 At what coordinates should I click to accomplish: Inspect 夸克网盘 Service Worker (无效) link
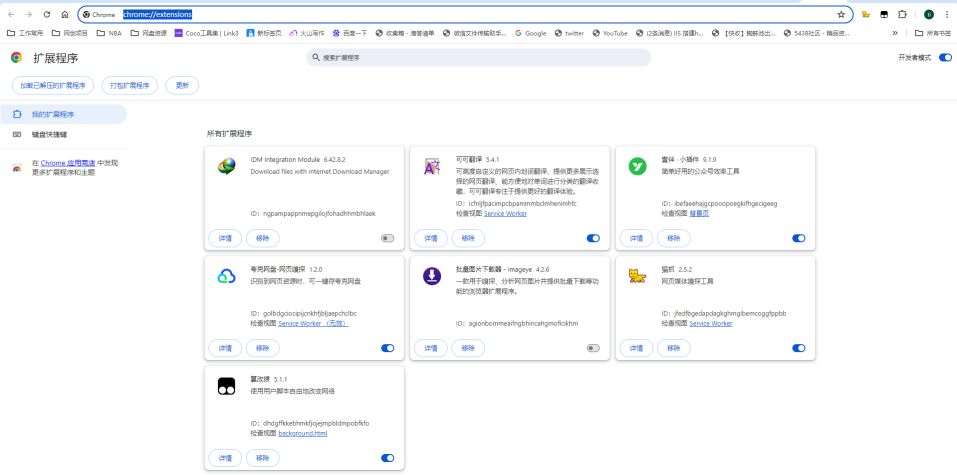coord(313,323)
